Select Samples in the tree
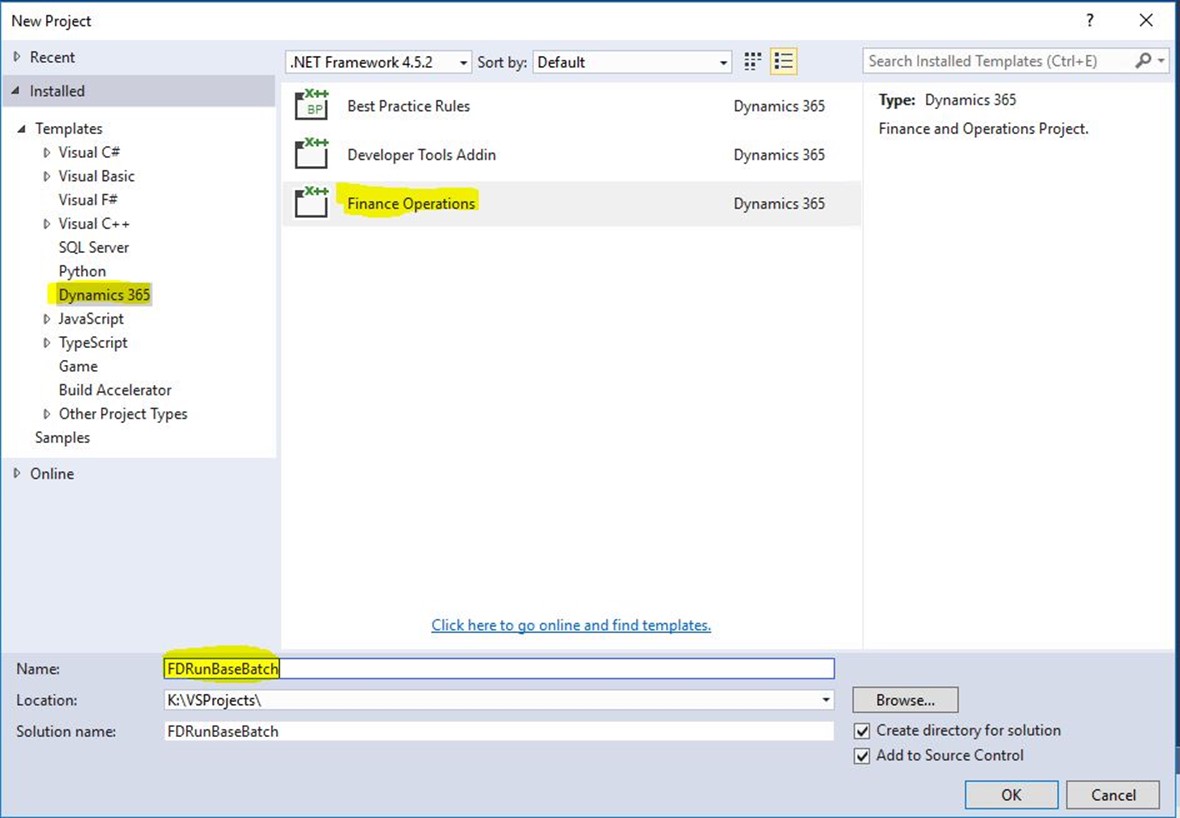Viewport: 1180px width, 818px height. pos(62,437)
